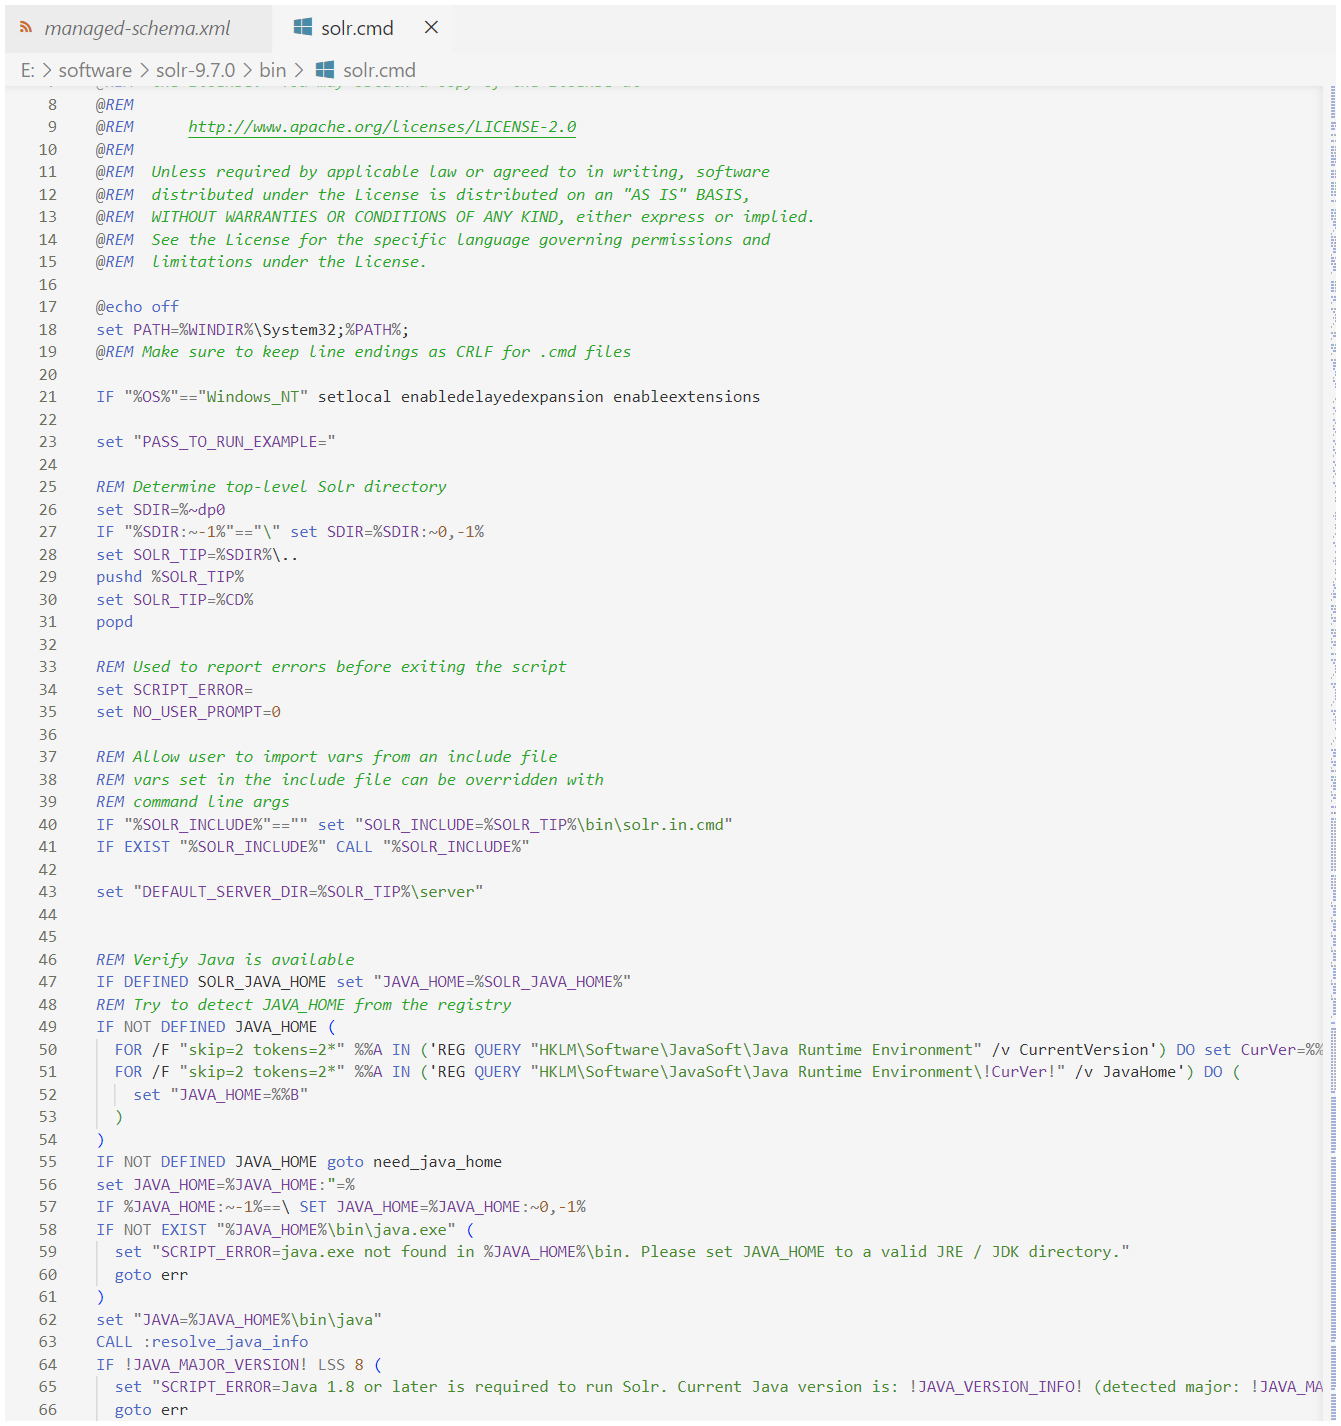Click the Windows logo icon on the solr.cmd tab
This screenshot has width=1341, height=1426.
(x=302, y=28)
